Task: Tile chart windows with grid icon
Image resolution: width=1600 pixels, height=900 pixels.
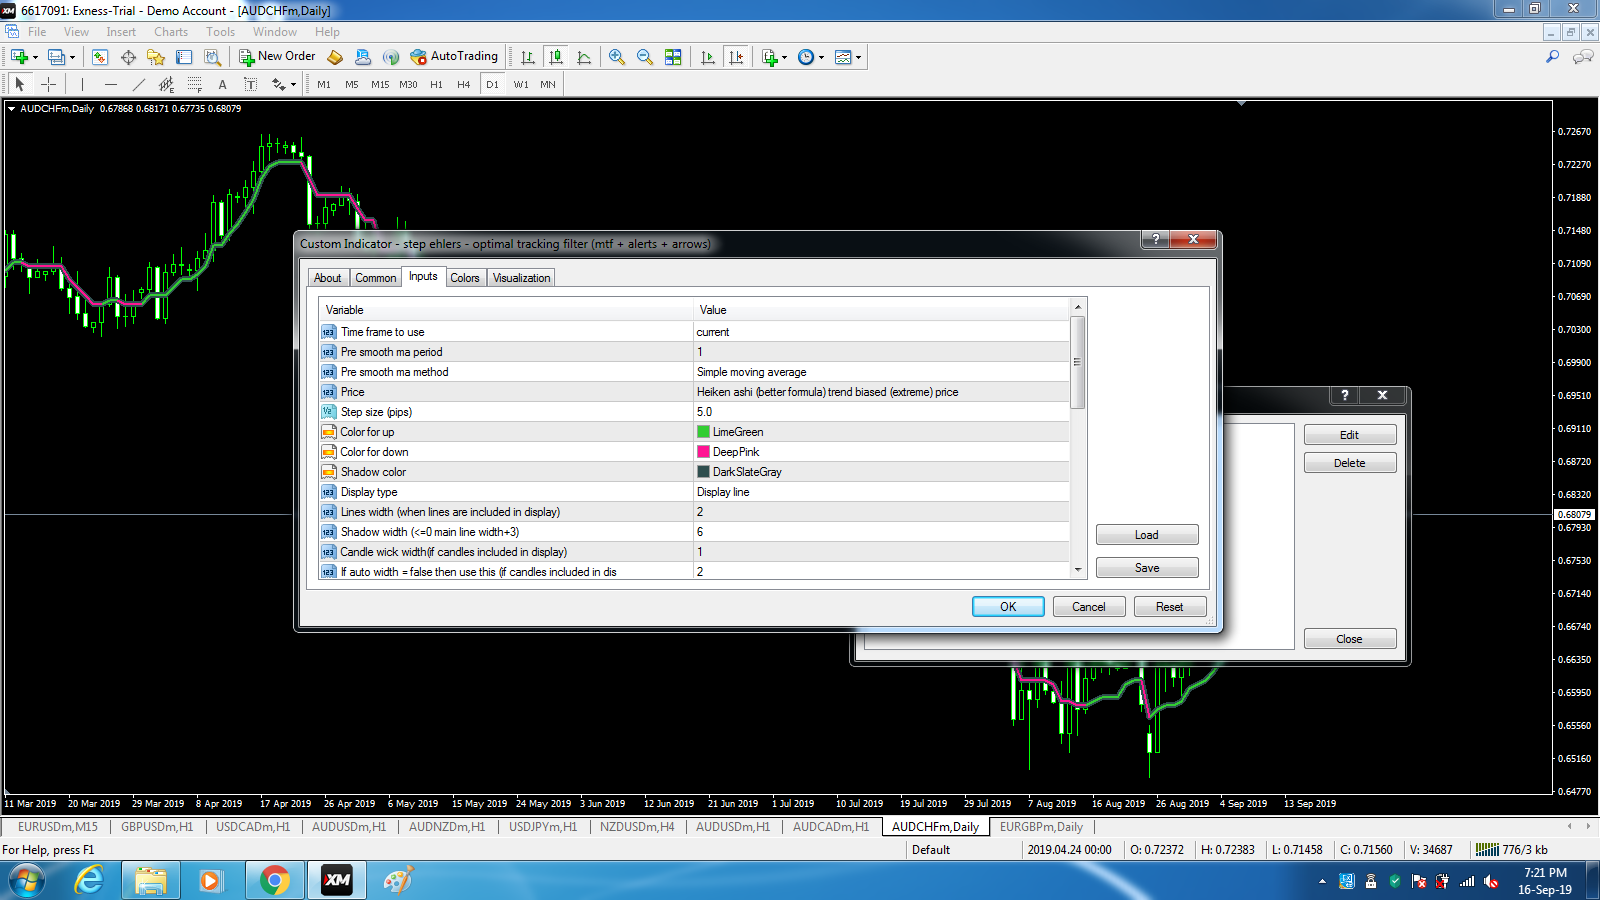Action: 673,57
